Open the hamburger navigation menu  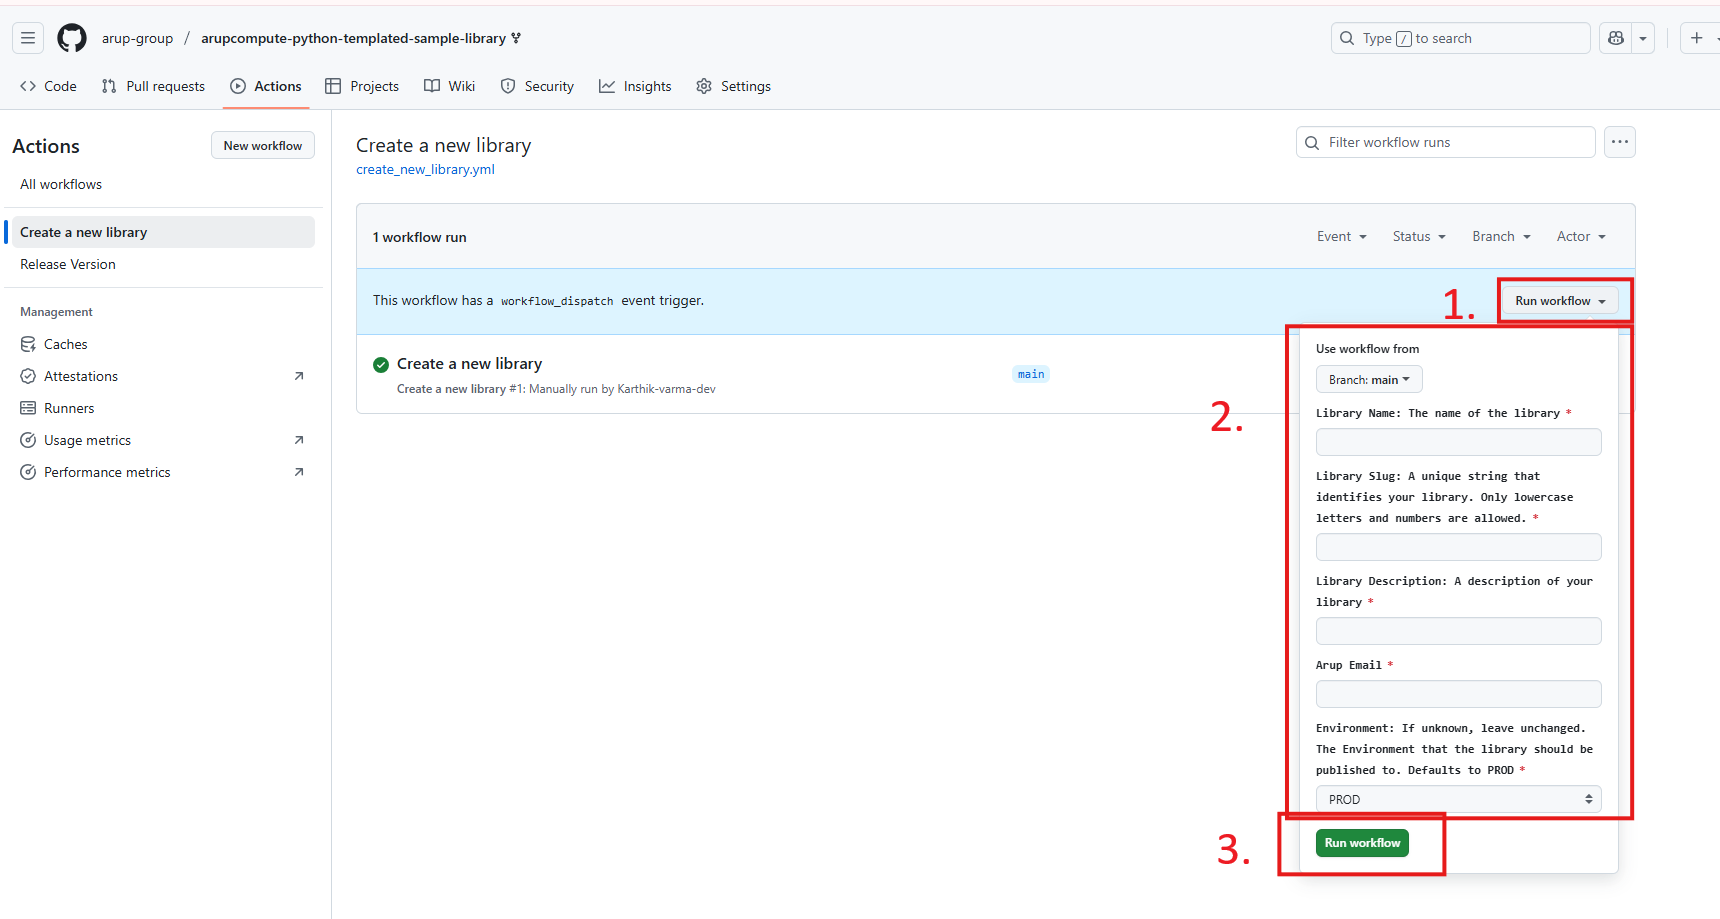tap(28, 38)
